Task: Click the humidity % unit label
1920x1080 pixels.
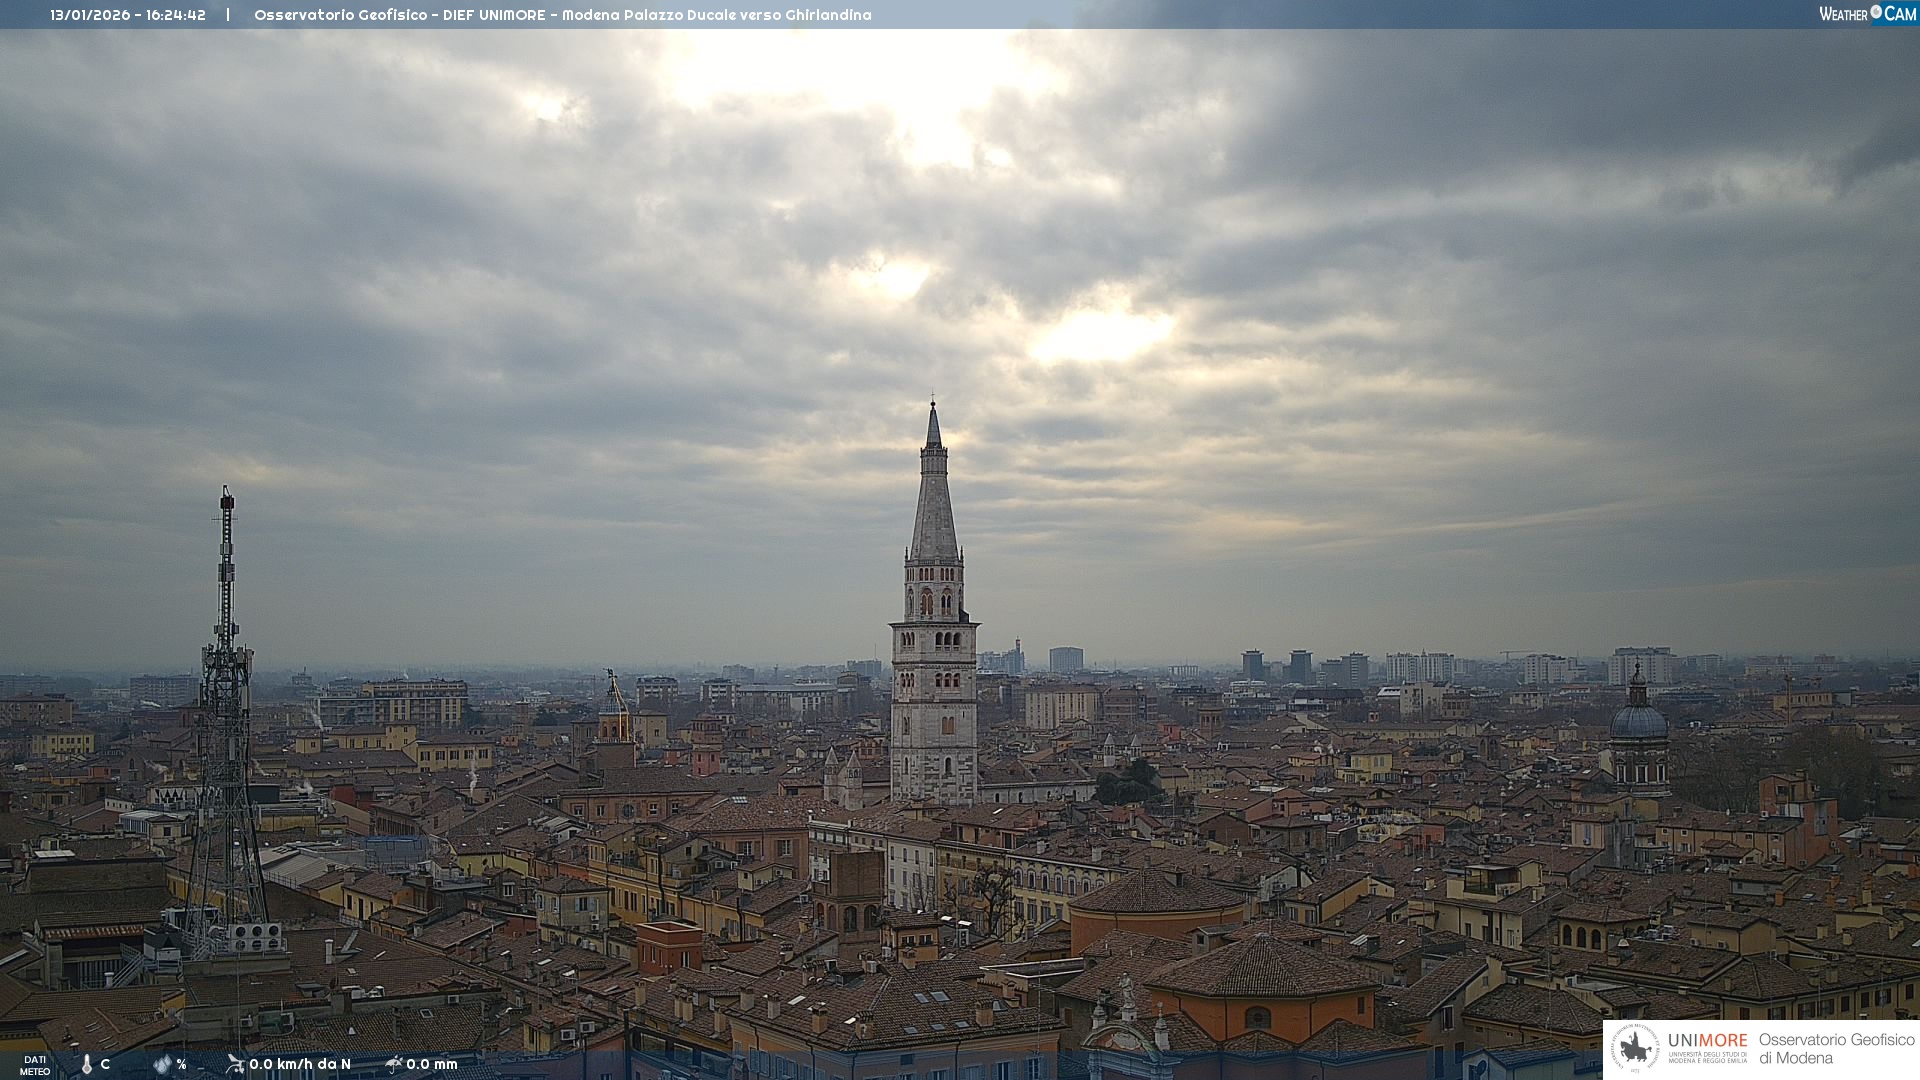Action: (181, 1064)
